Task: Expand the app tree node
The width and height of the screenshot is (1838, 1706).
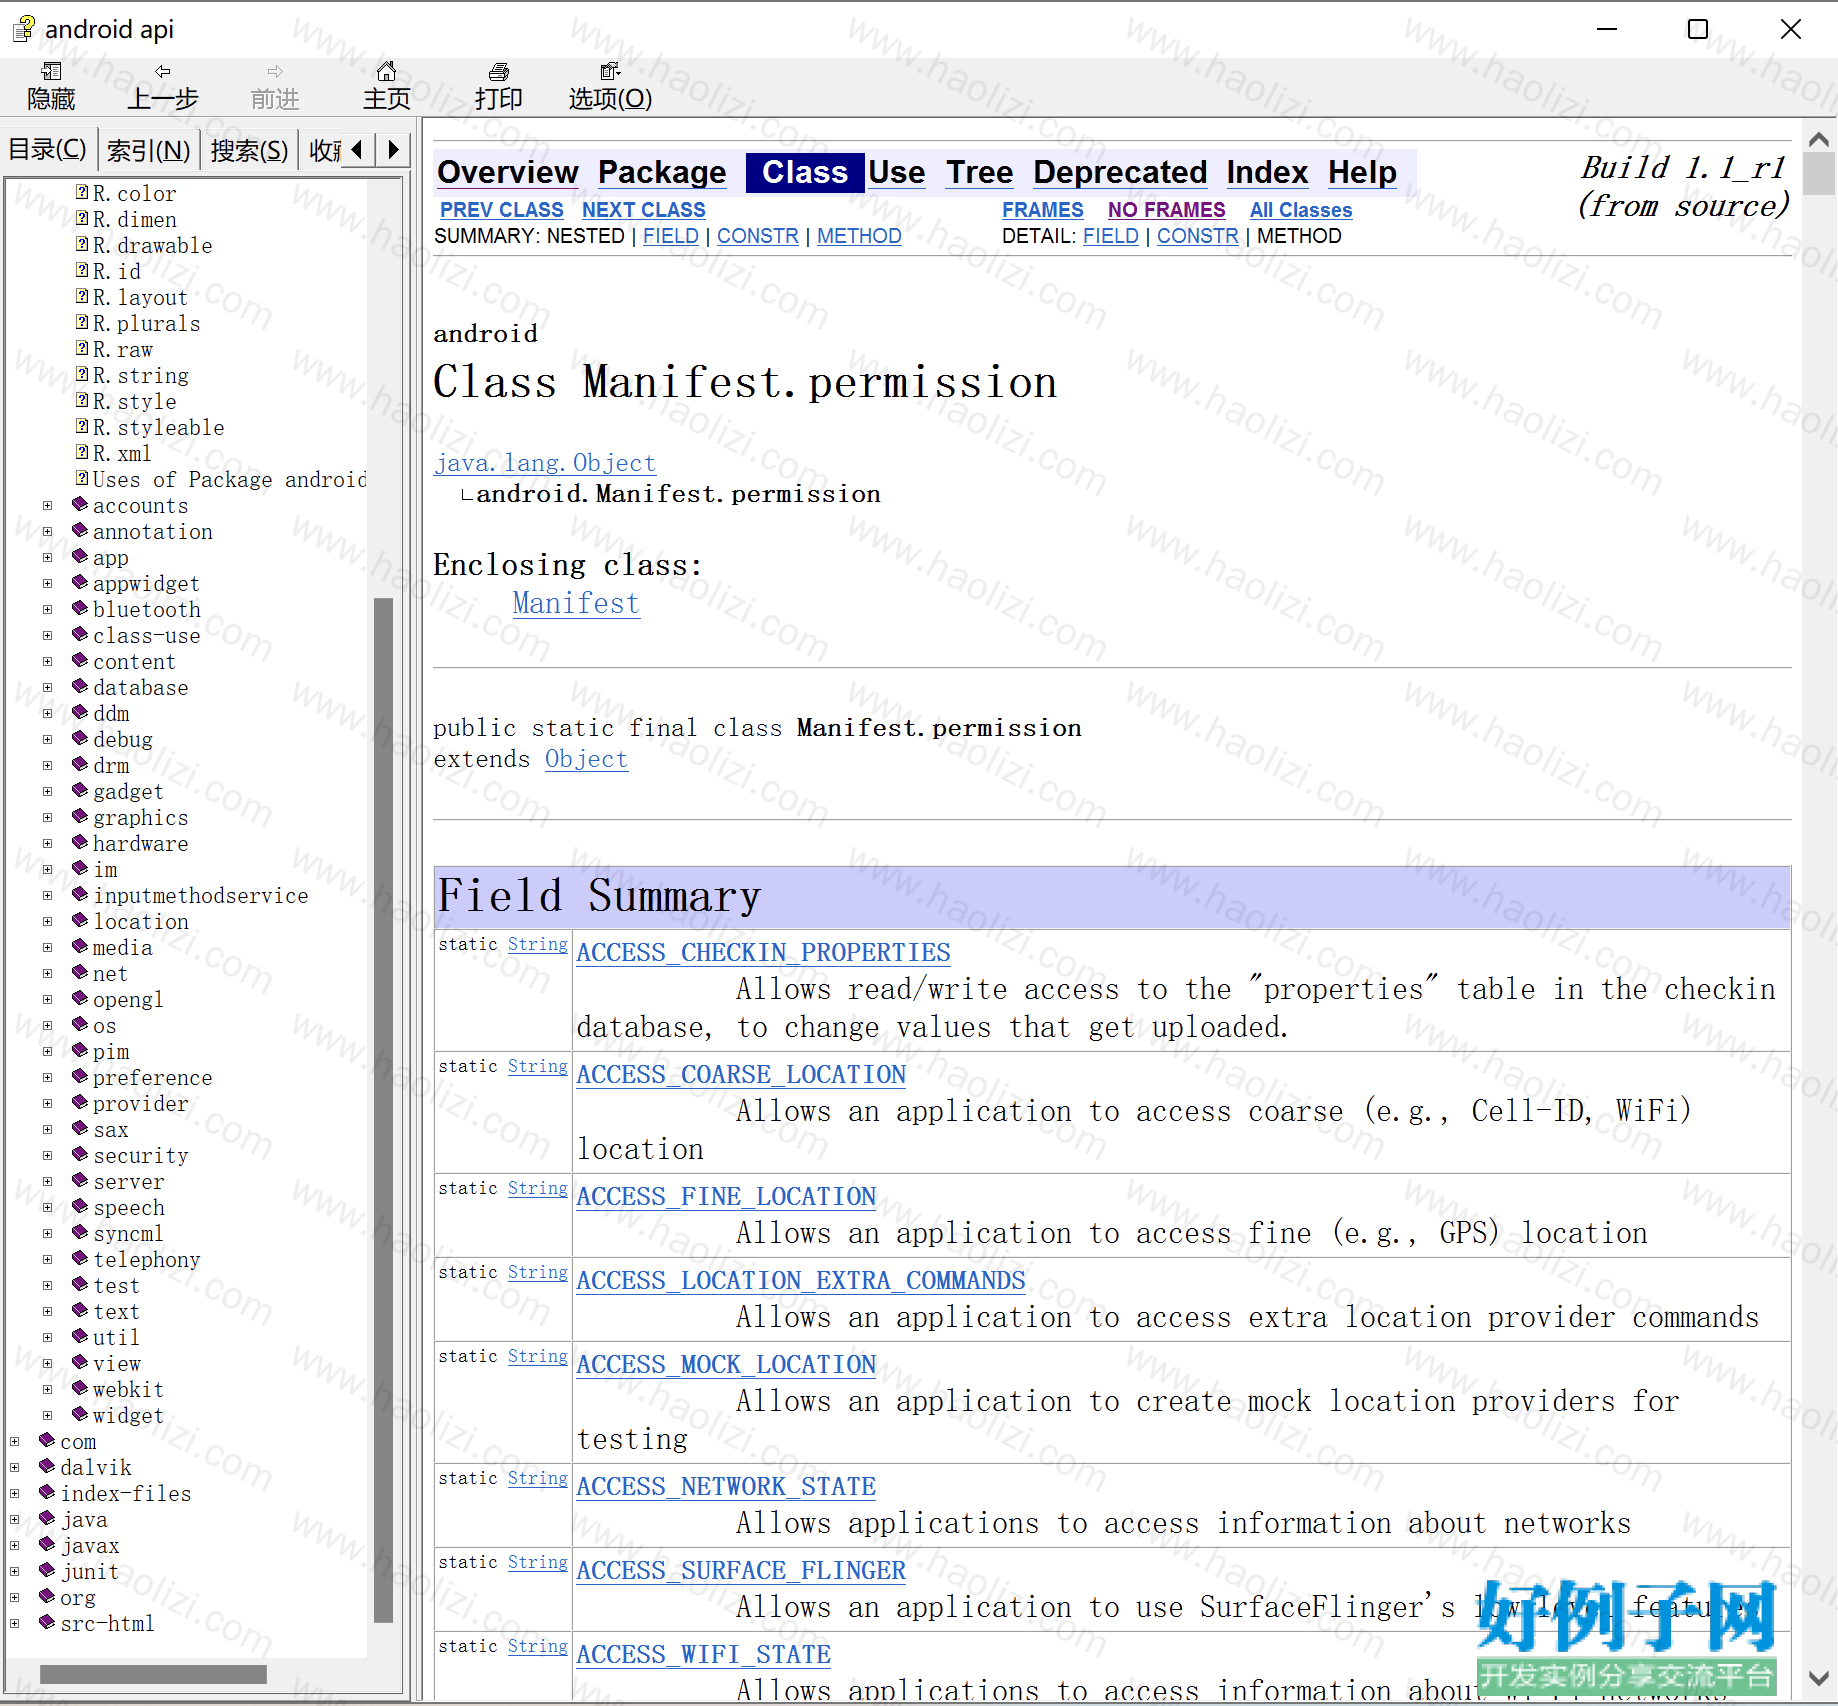Action: [47, 558]
